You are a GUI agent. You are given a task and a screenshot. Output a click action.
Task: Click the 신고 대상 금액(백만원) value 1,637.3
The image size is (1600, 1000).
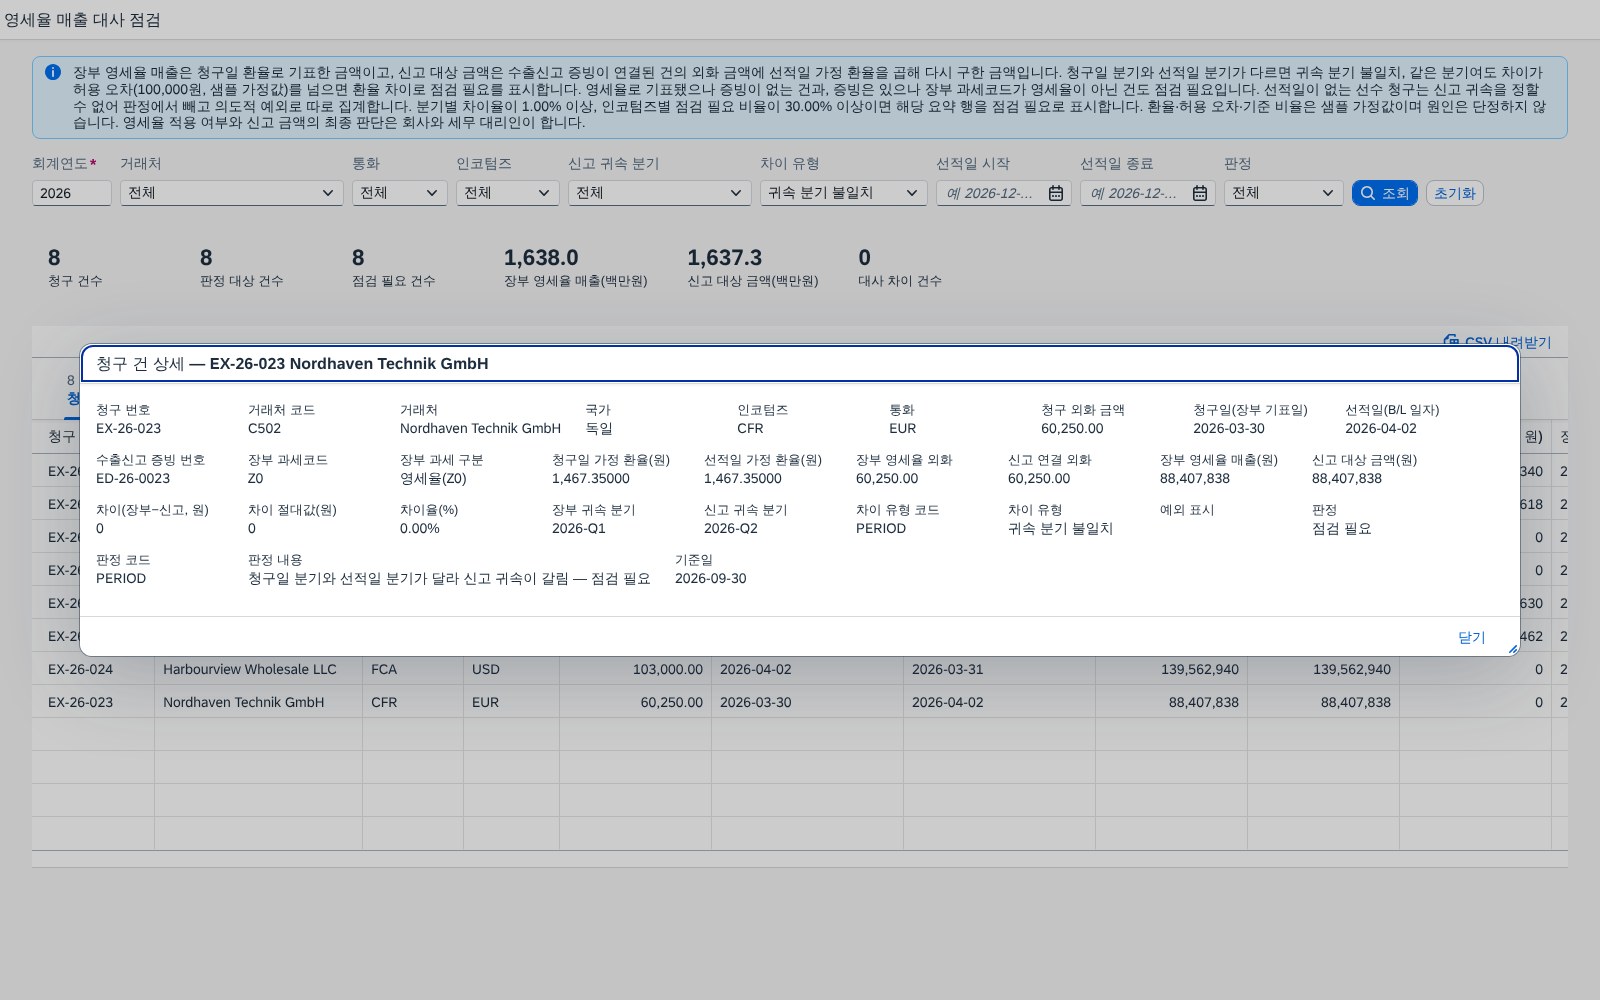point(724,258)
